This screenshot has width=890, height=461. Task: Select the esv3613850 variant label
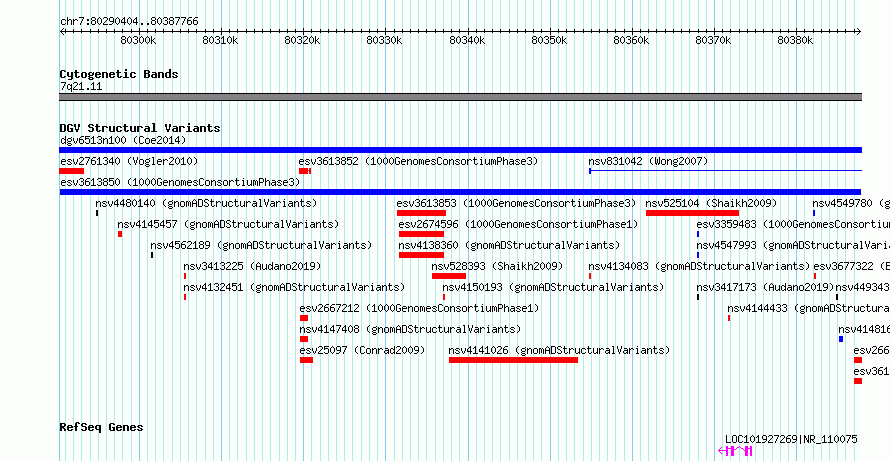pos(179,182)
